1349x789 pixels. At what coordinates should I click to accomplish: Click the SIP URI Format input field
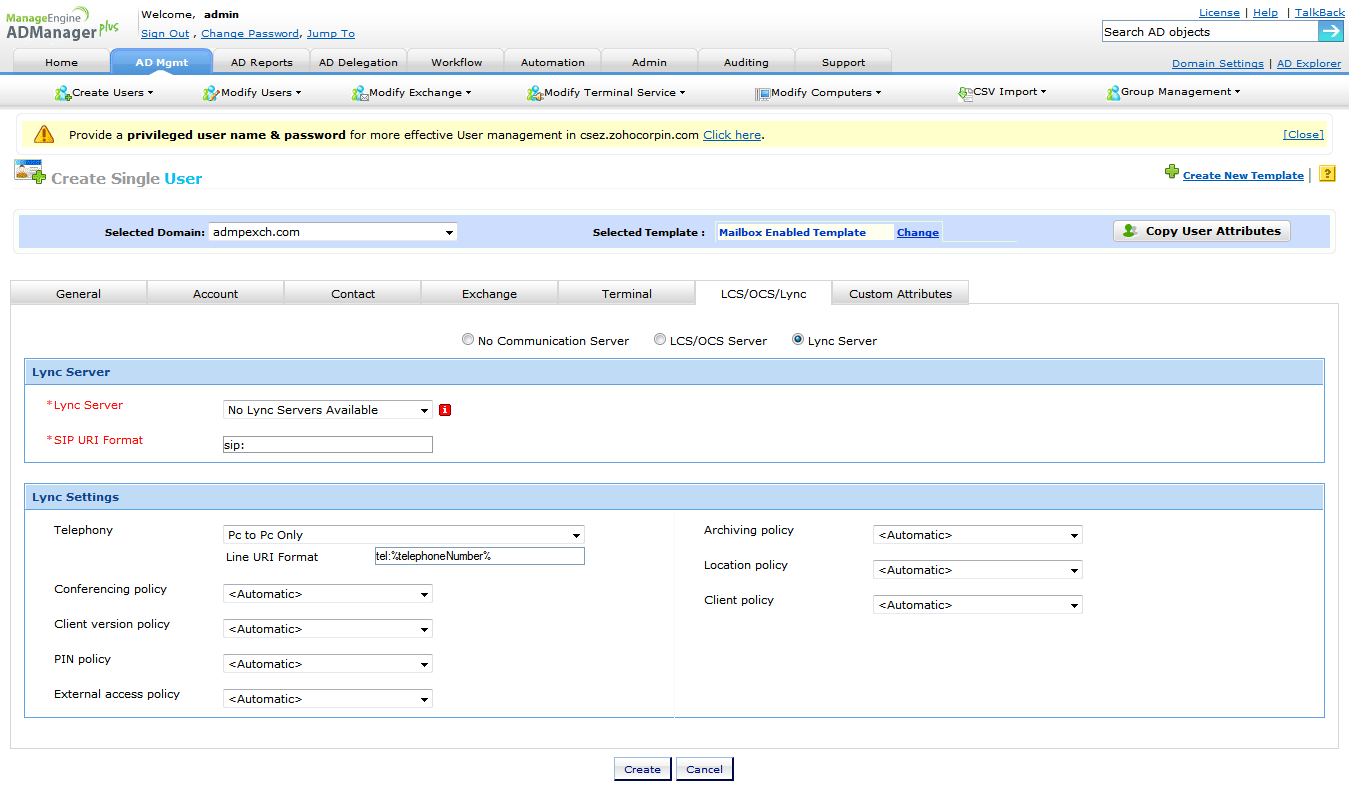click(328, 445)
